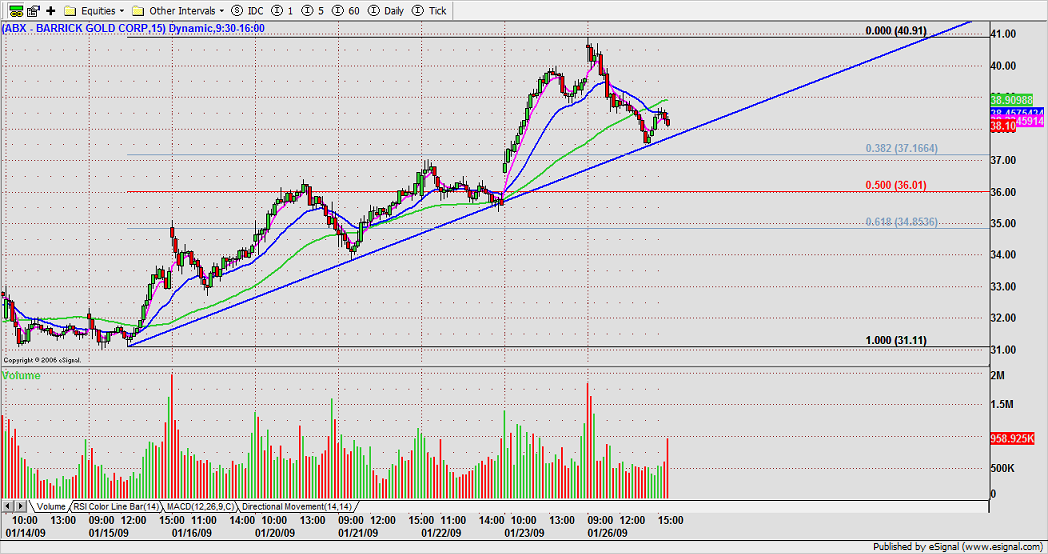1048x554 pixels.
Task: Click the 01/14/09 date label
Action: click(x=25, y=533)
